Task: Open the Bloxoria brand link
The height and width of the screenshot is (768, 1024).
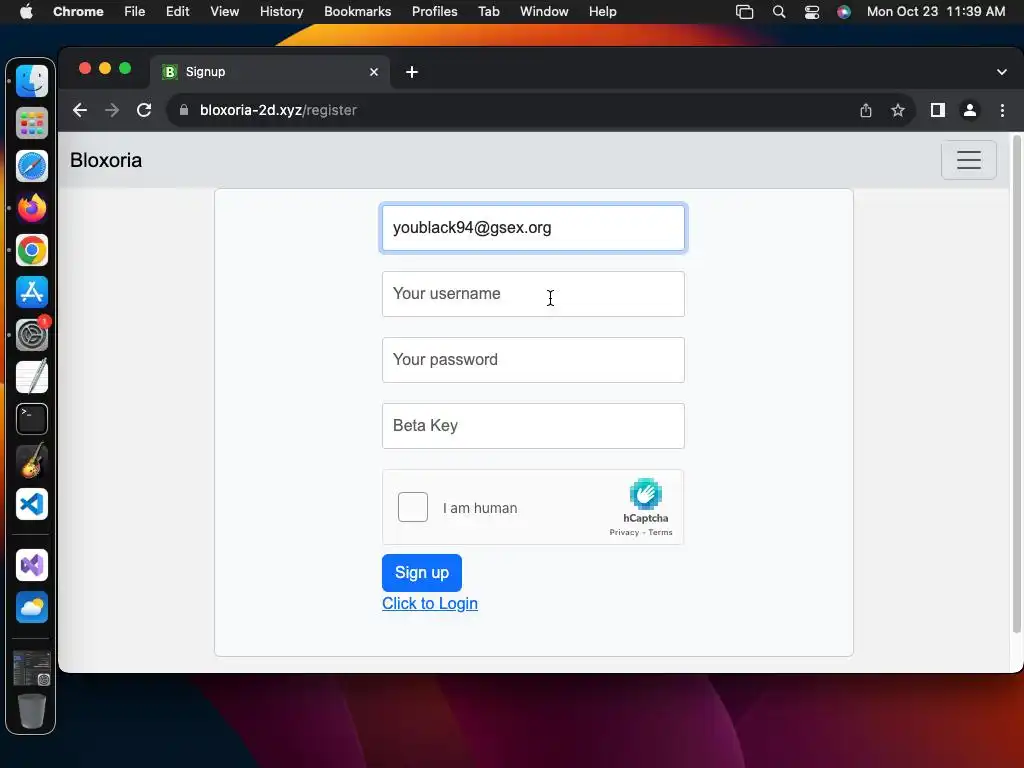Action: pyautogui.click(x=106, y=160)
